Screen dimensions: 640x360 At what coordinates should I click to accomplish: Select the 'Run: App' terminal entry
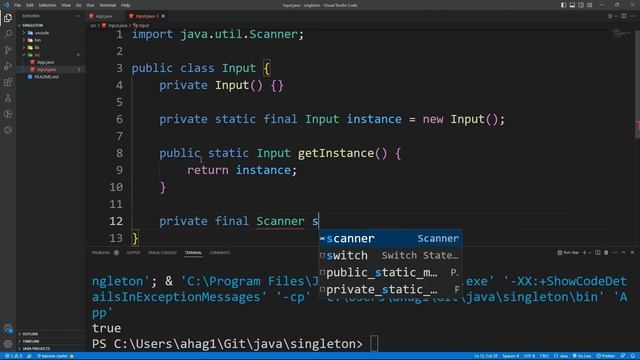pos(568,253)
